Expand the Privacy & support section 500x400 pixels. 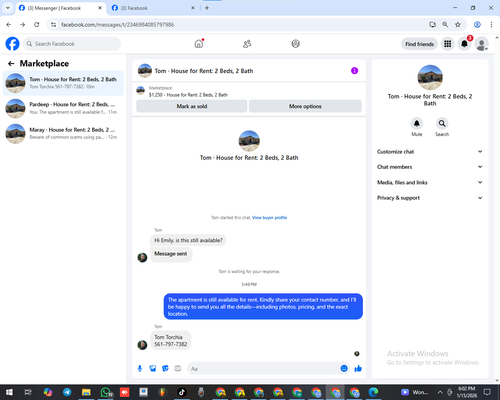430,198
